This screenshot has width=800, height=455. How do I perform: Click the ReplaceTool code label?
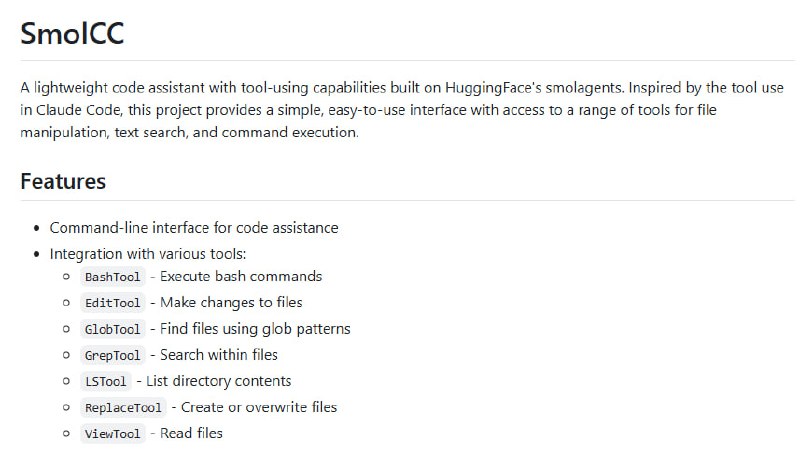pyautogui.click(x=124, y=408)
